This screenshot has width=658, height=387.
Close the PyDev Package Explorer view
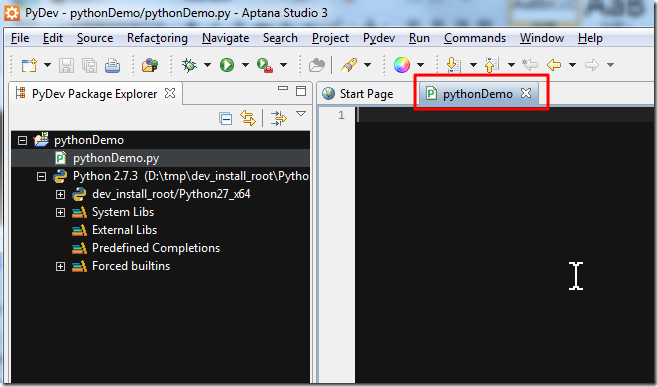click(170, 93)
